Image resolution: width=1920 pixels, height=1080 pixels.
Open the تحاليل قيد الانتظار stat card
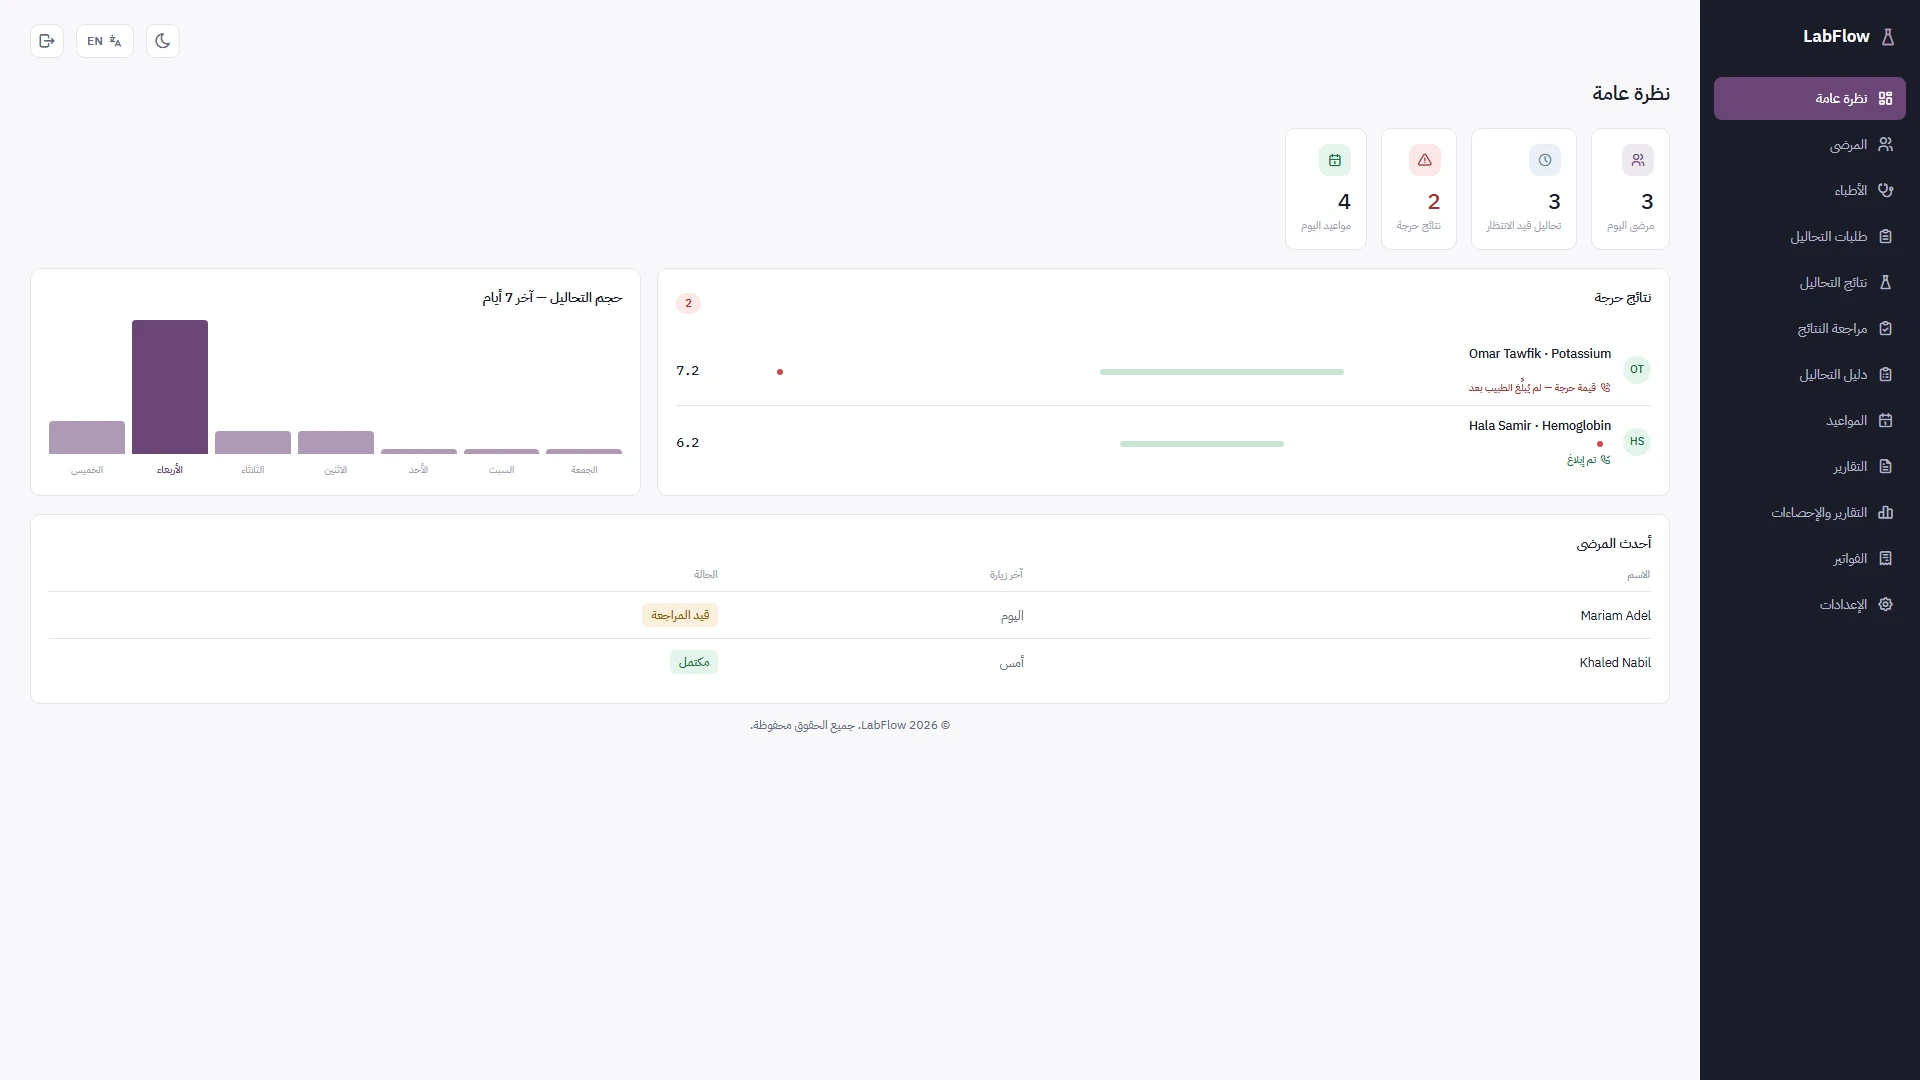[1524, 189]
